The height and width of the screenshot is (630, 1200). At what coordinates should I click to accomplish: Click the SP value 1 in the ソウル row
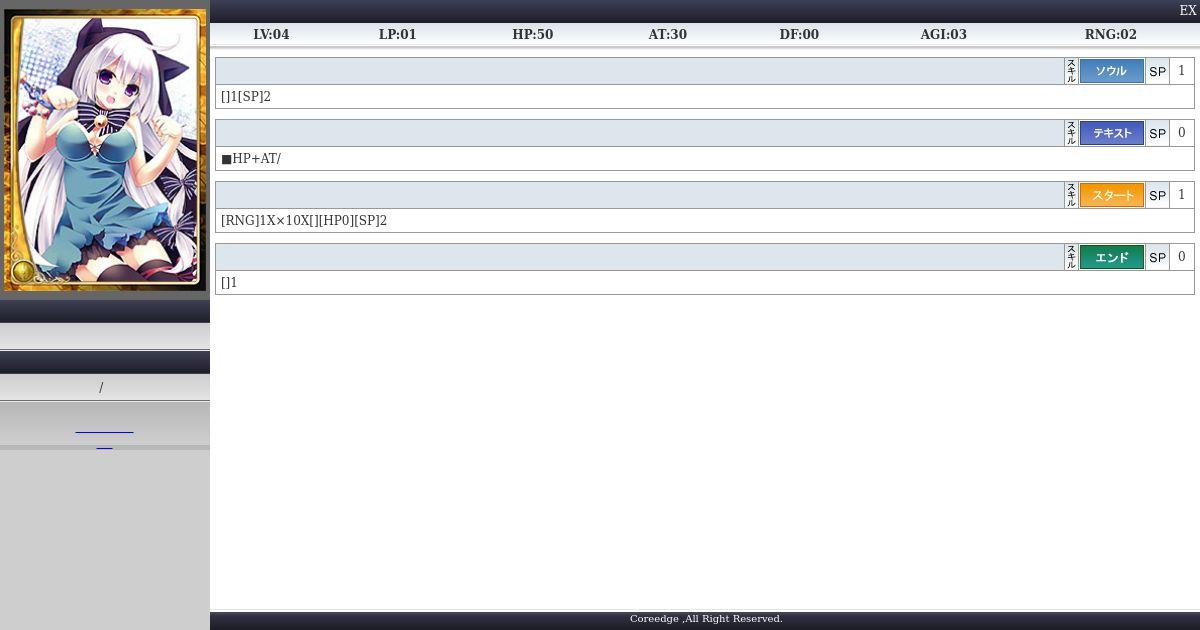[1181, 71]
